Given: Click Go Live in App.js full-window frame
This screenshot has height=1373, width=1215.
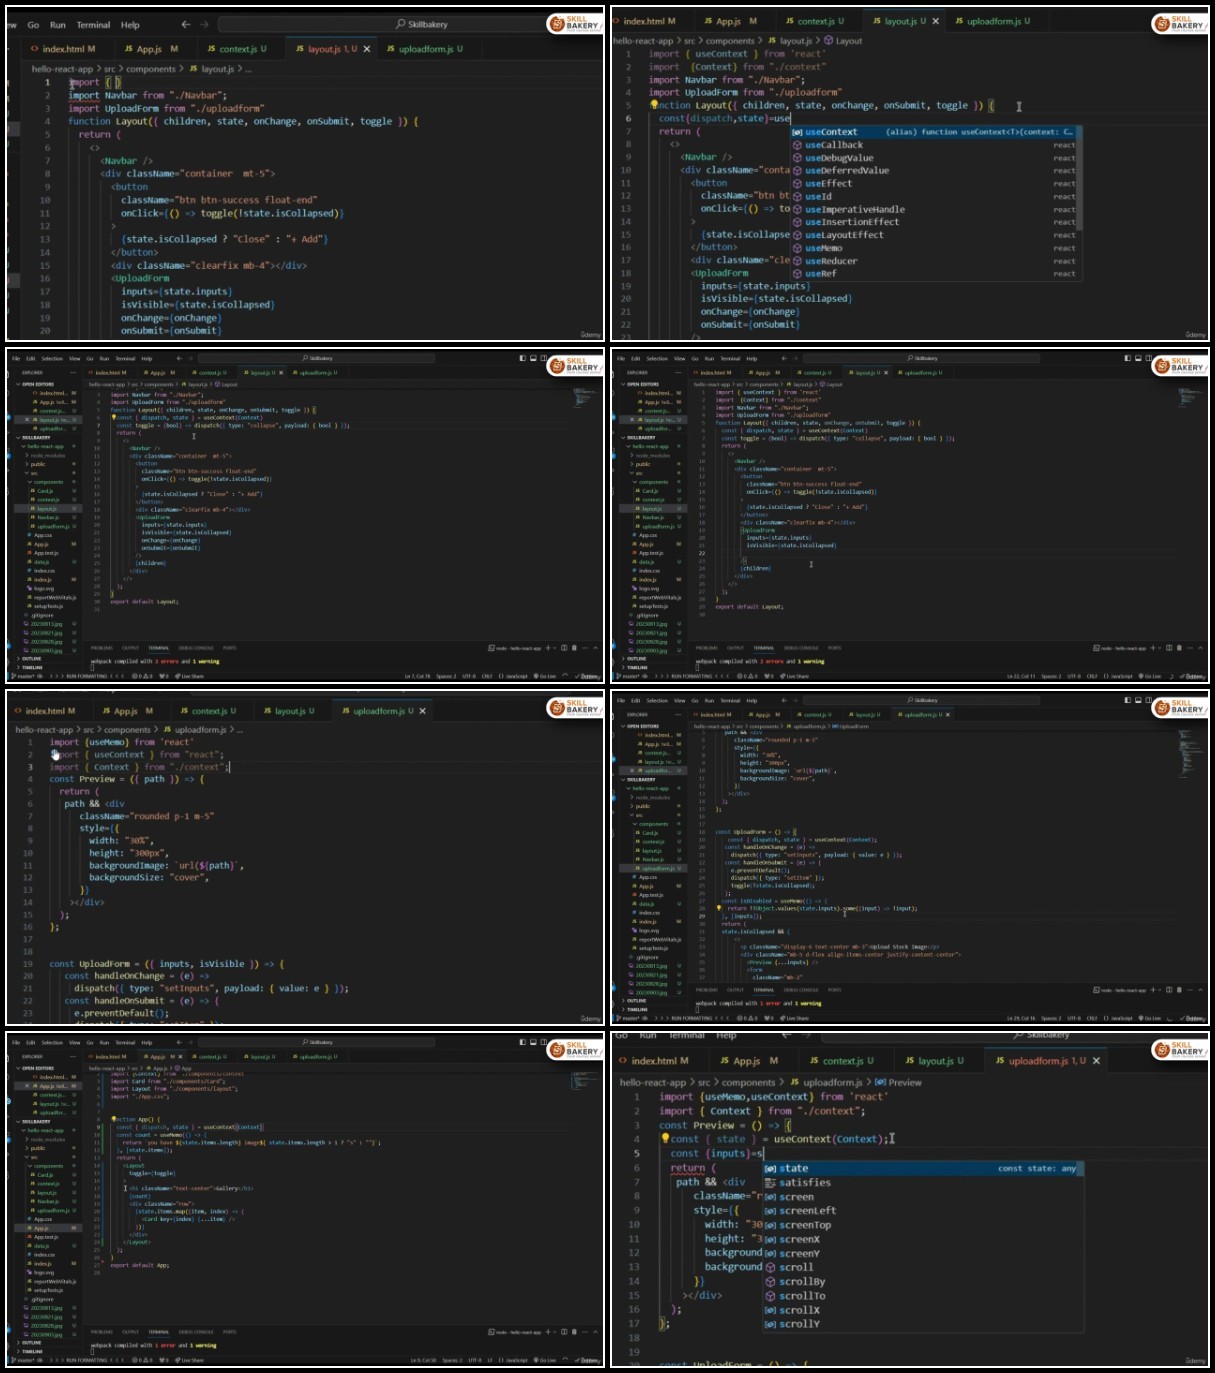Looking at the screenshot, I should pos(546,1361).
